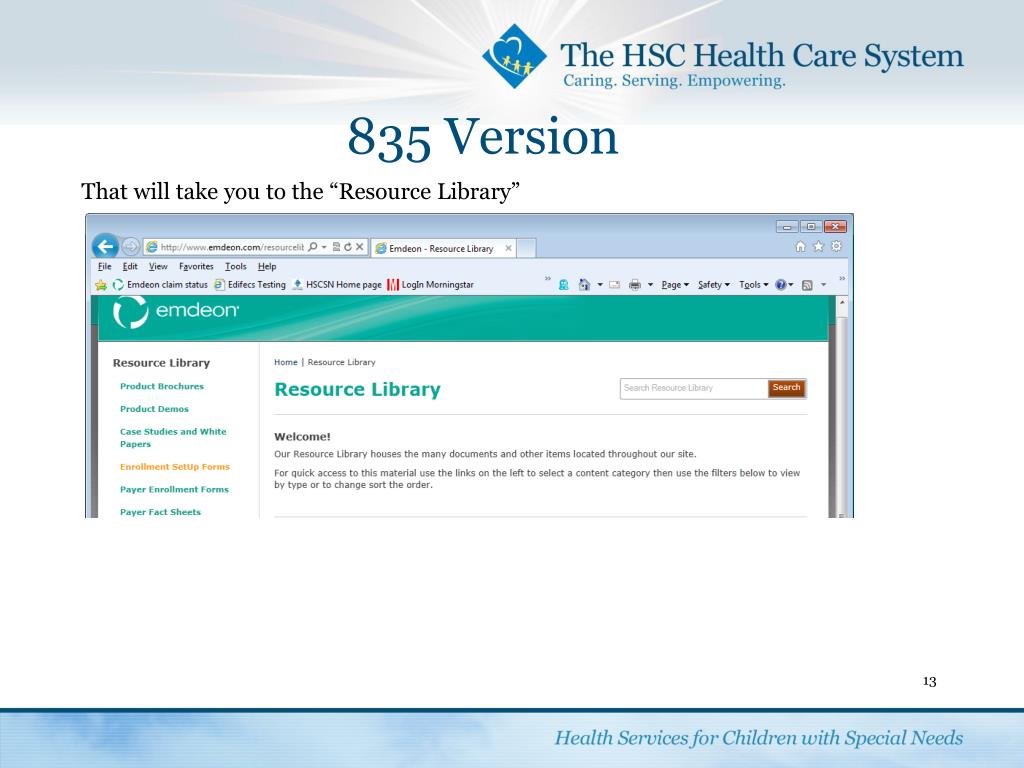The height and width of the screenshot is (768, 1024).
Task: Expand the Home button dropdown arrow
Action: click(600, 285)
